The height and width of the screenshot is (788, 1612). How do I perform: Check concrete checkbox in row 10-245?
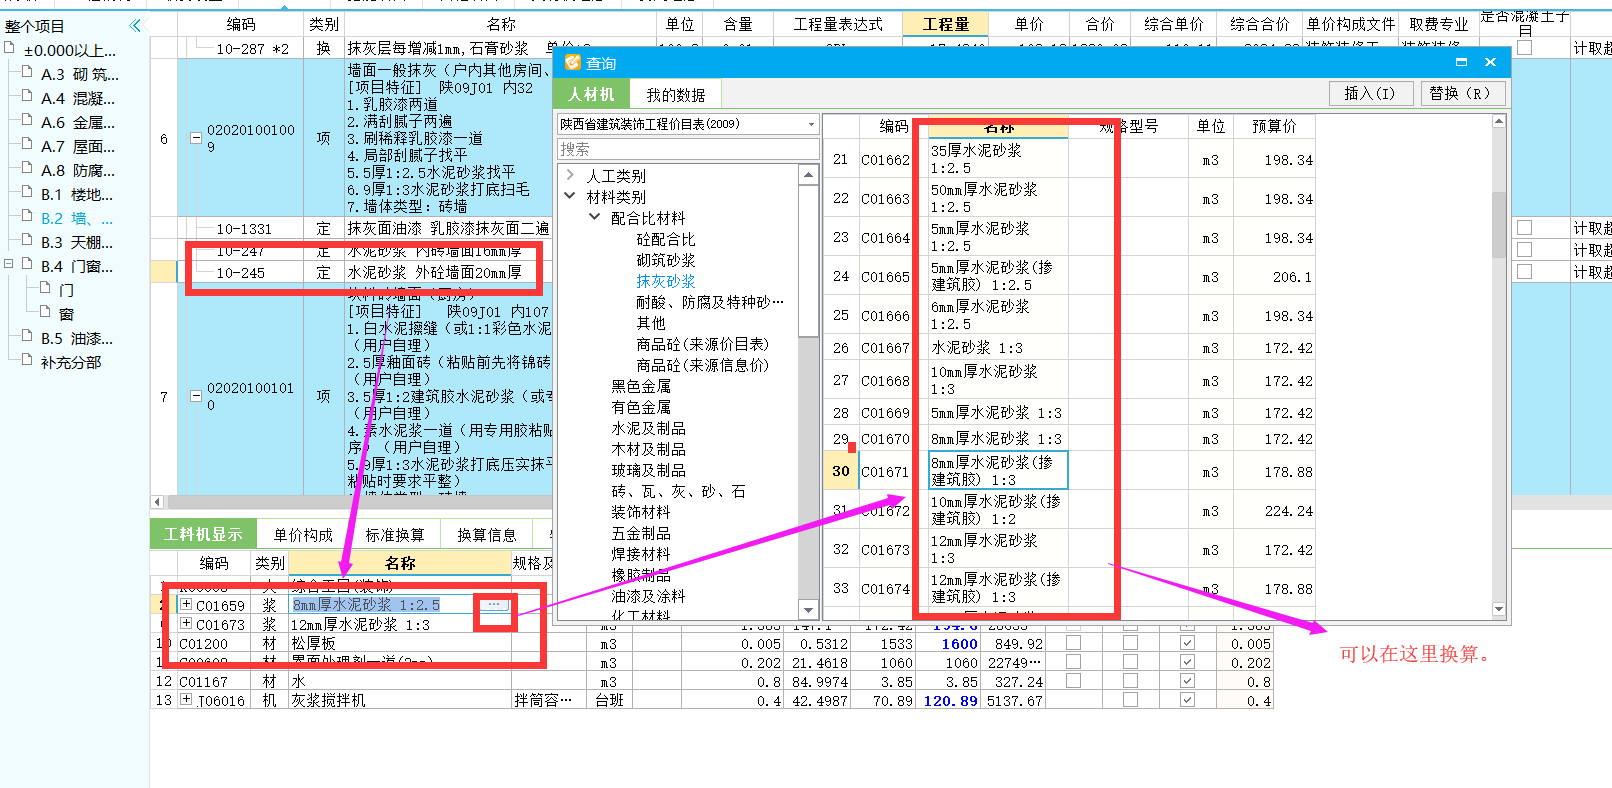point(1524,272)
